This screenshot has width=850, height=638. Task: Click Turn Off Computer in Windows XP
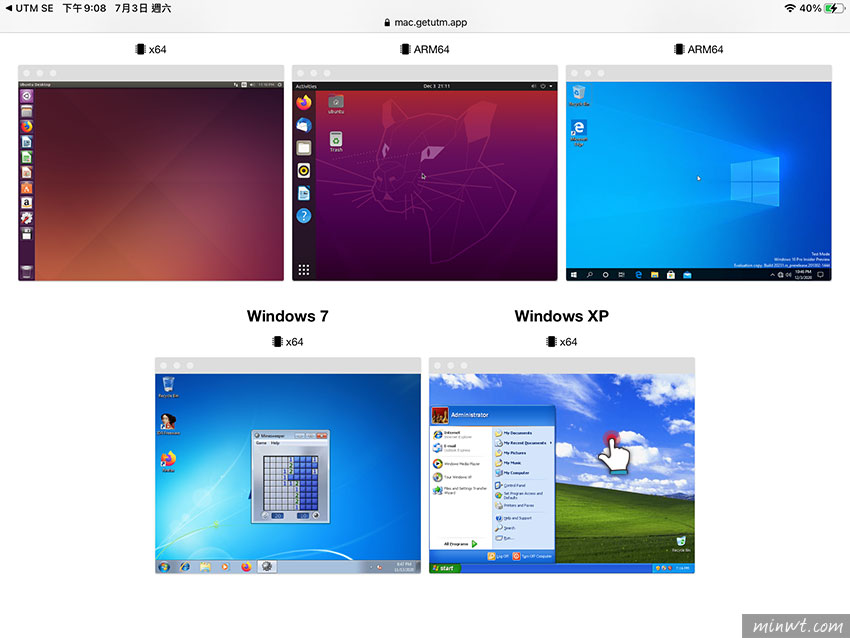tap(533, 556)
